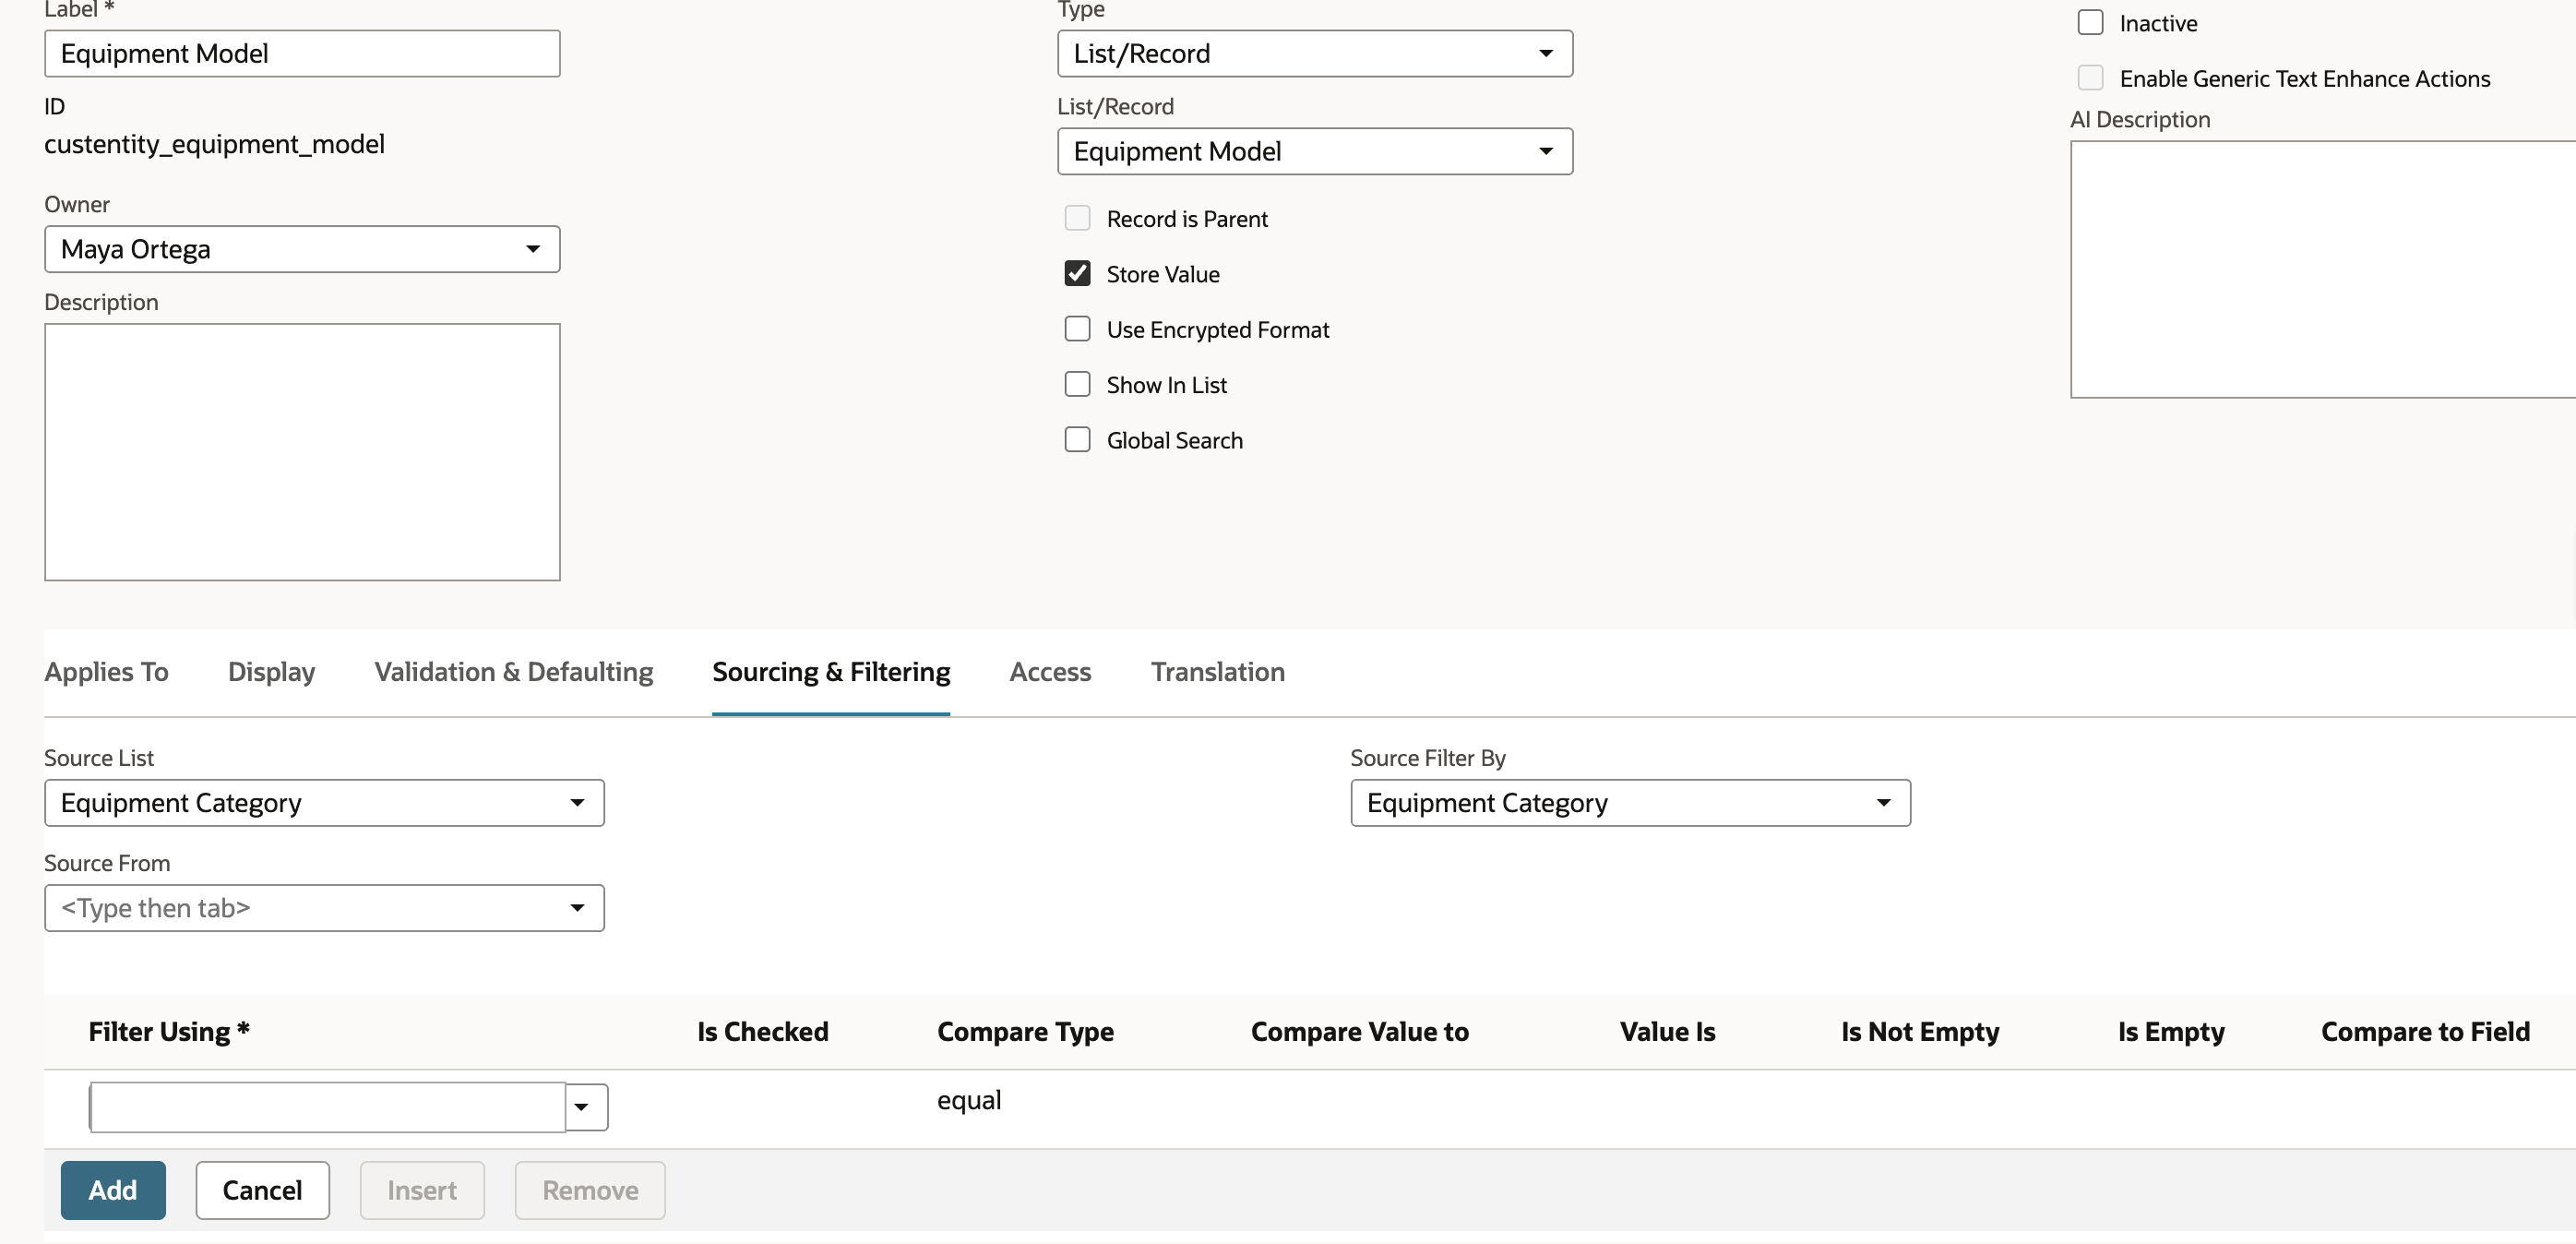The height and width of the screenshot is (1244, 2576).
Task: Open the Validation & Defaulting tab
Action: [514, 672]
